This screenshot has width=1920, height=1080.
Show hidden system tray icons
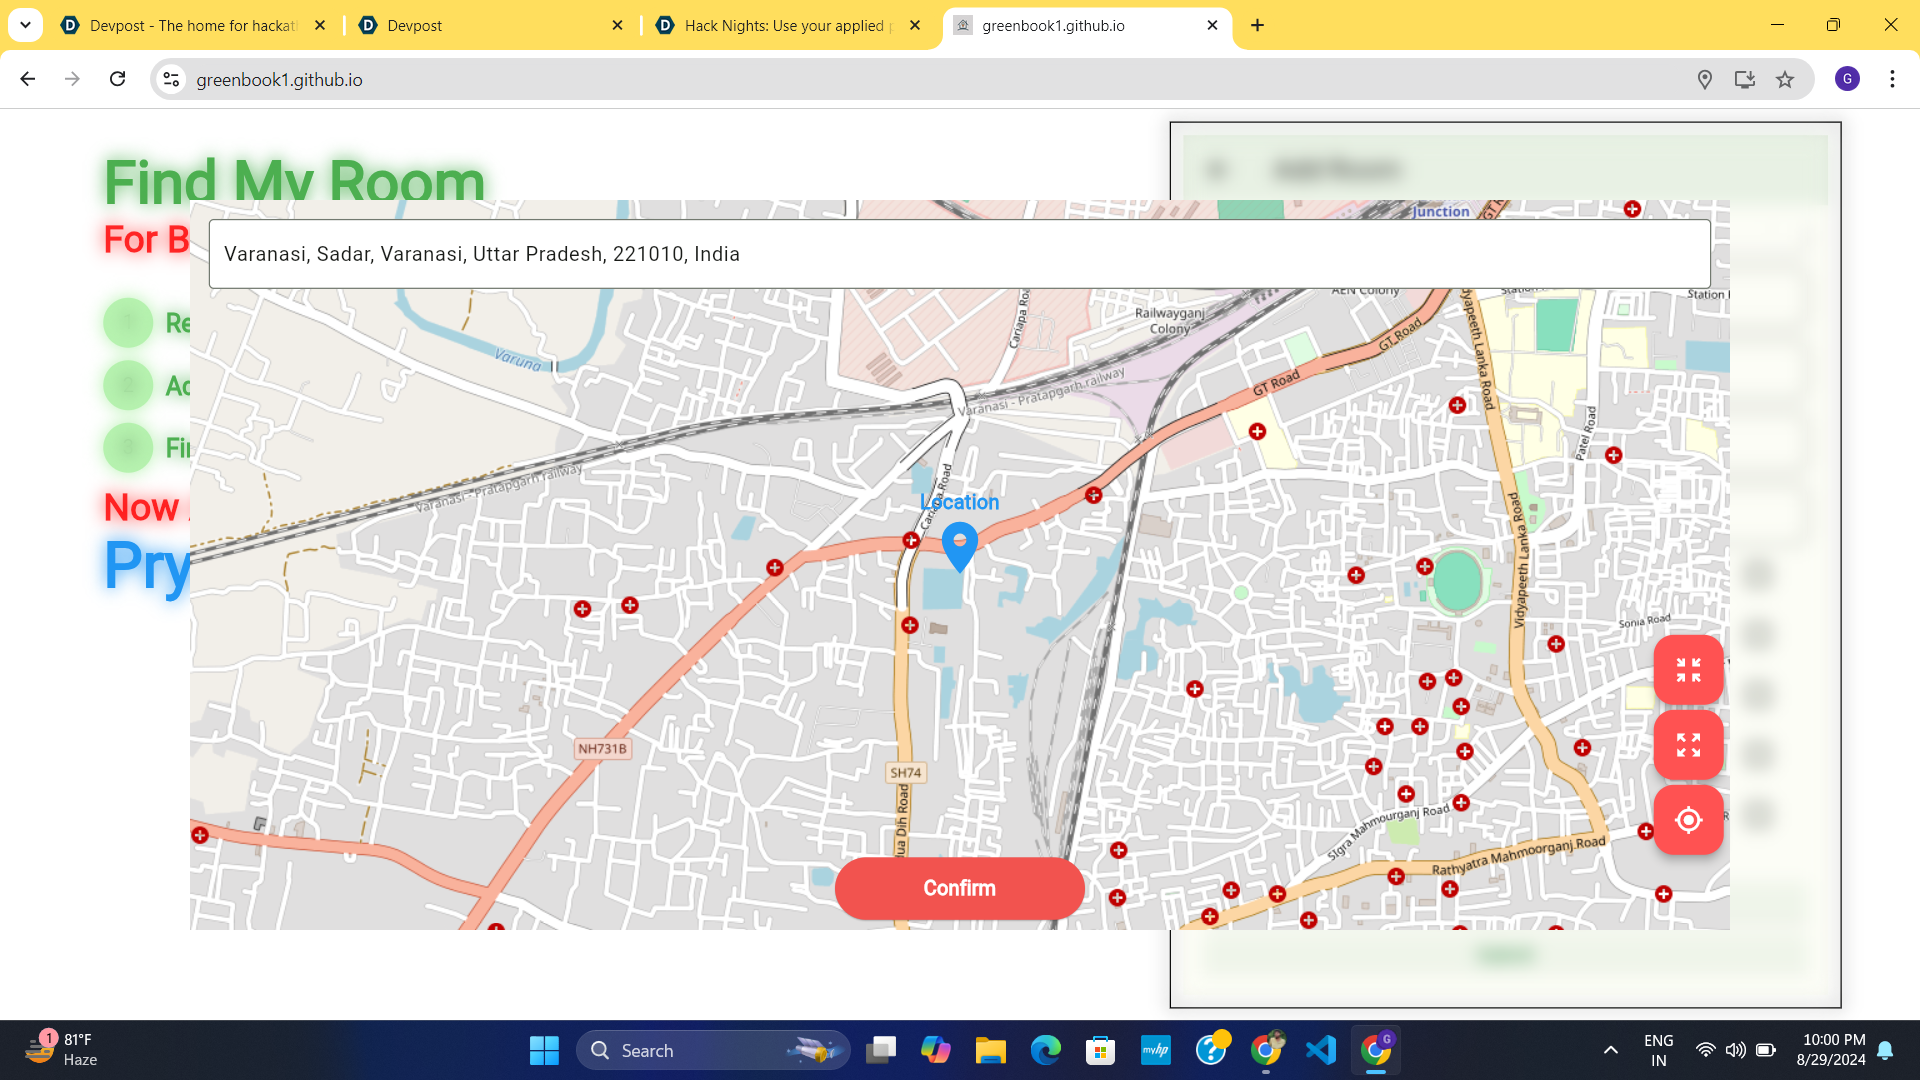point(1610,1050)
